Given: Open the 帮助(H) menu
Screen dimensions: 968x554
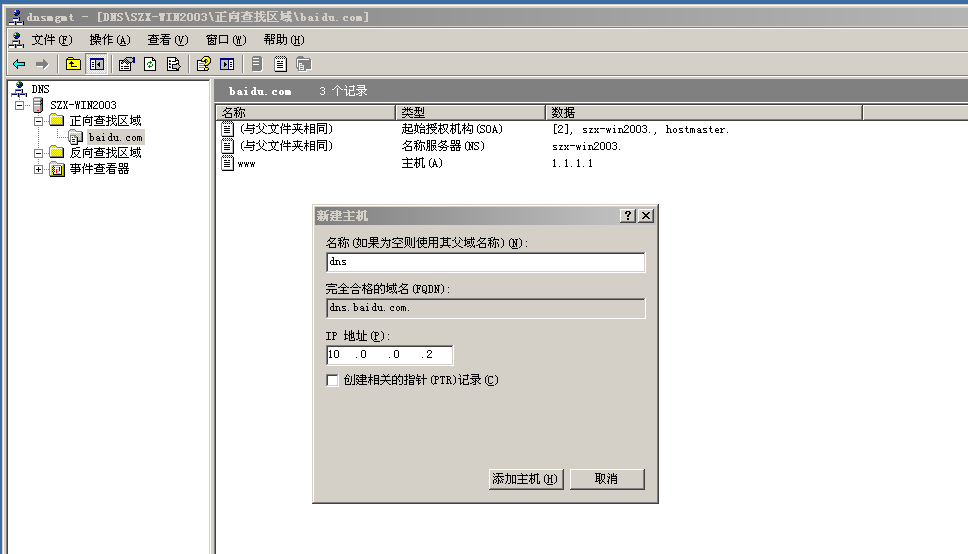Looking at the screenshot, I should point(284,40).
